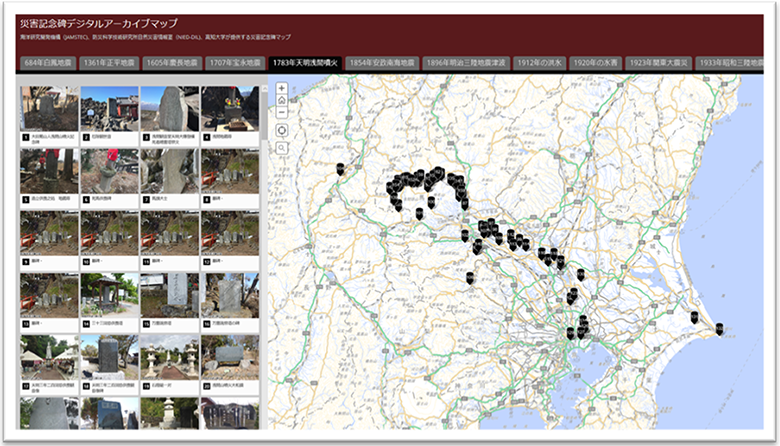
Task: Switch to the 1707年宝永地震 tab
Action: [x=232, y=63]
